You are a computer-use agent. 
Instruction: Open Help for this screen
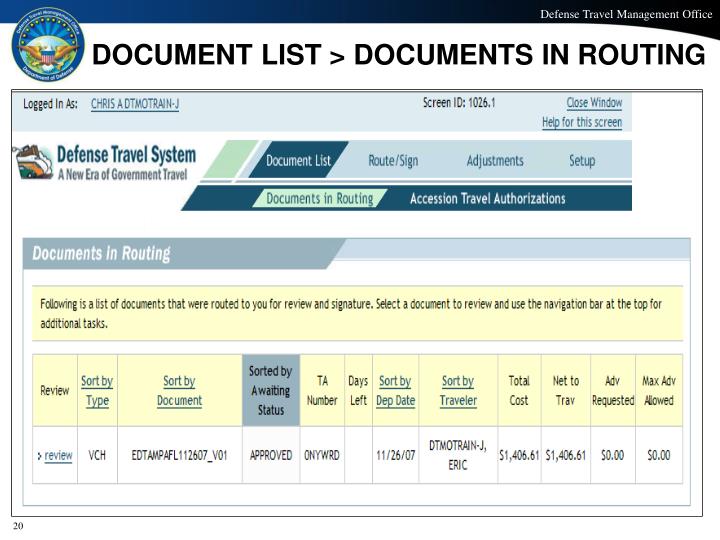581,122
